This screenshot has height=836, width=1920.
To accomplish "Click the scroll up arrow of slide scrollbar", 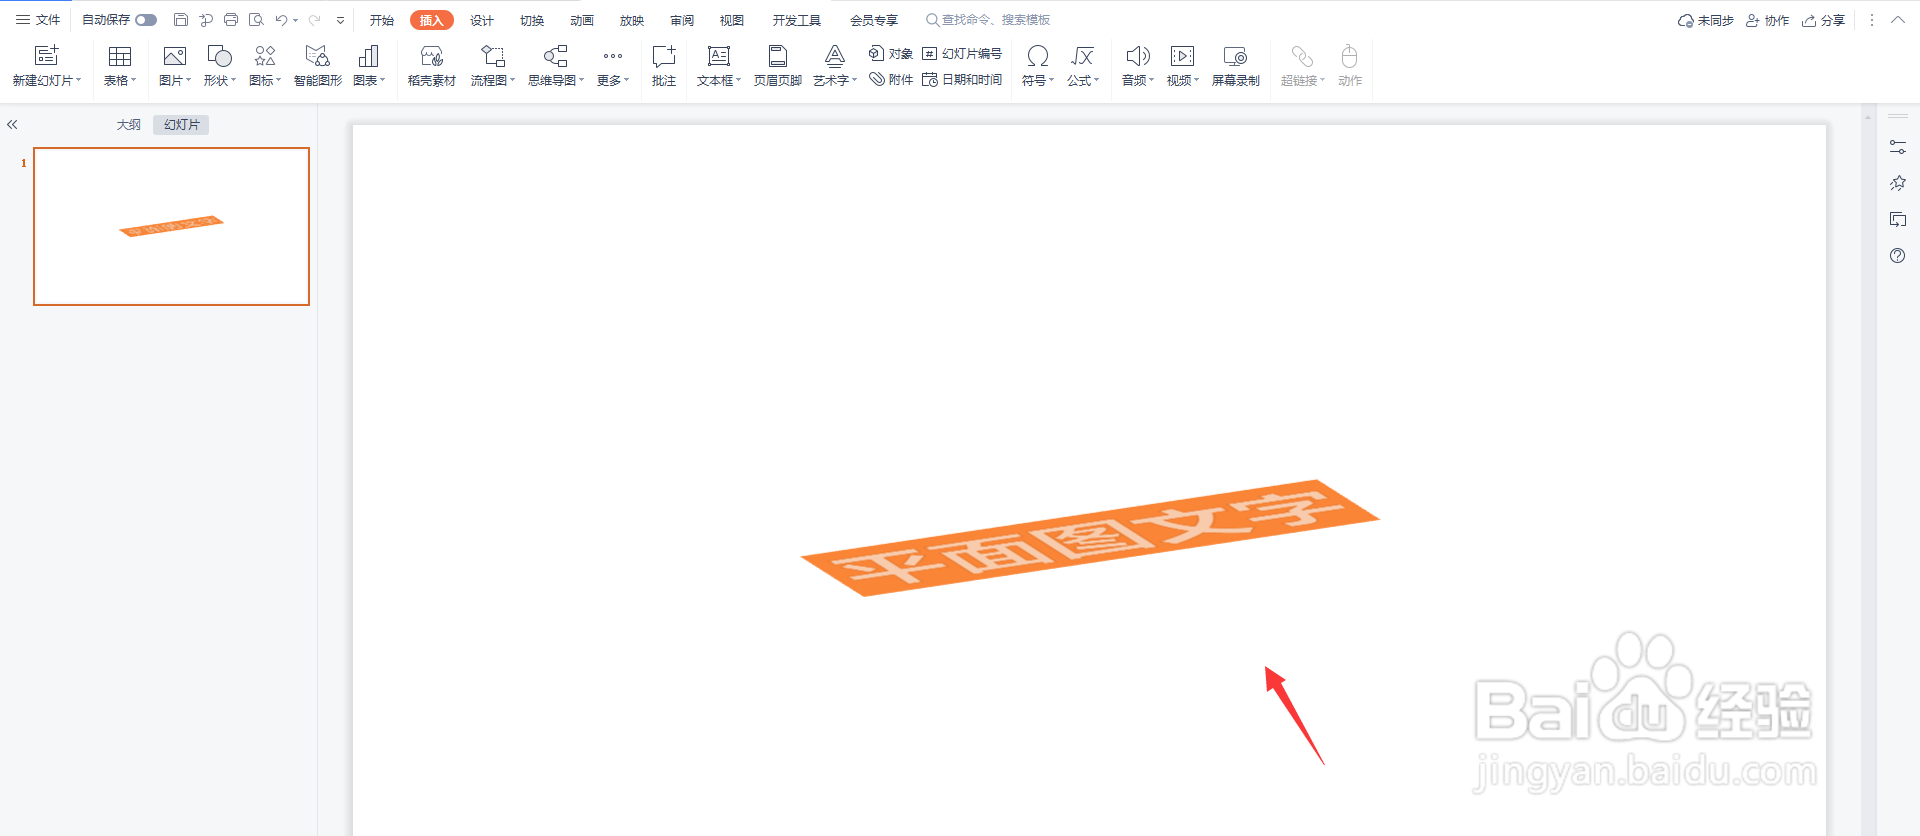I will point(1867,118).
